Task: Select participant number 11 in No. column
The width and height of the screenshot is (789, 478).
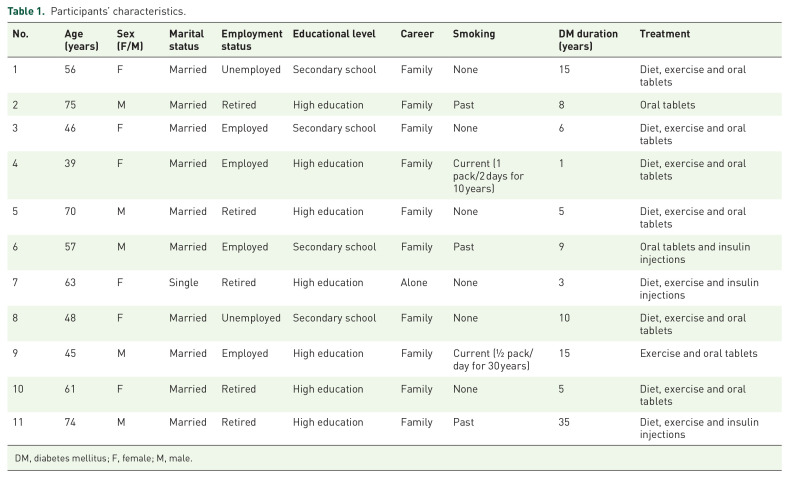Action: pos(18,423)
